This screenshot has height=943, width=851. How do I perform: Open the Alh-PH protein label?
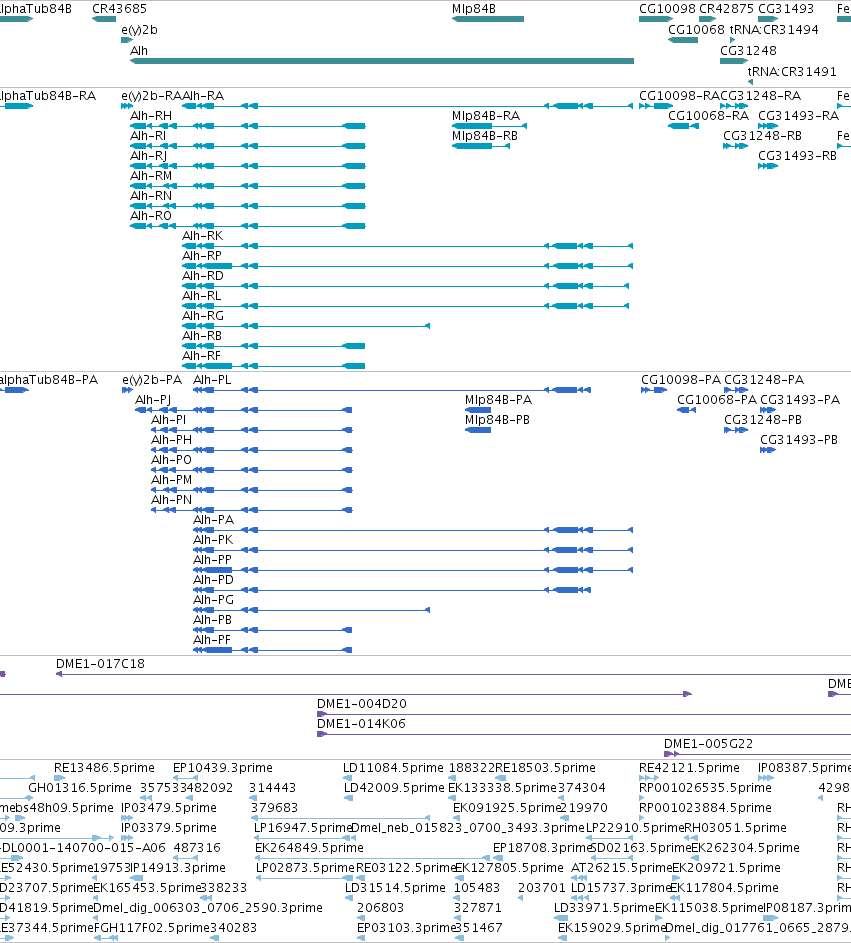[171, 440]
